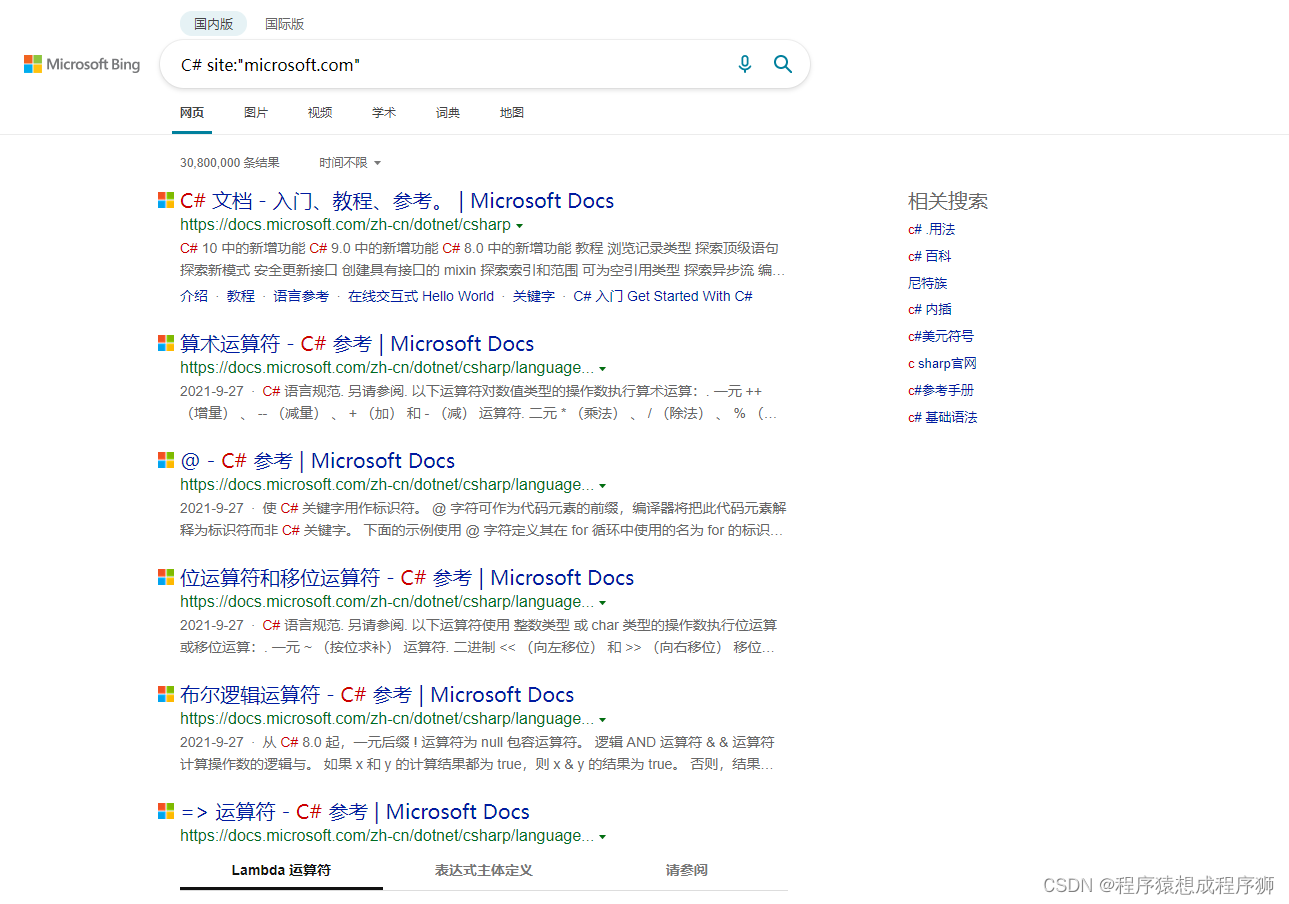Click the 教程 sublink
This screenshot has height=904, width=1289.
click(x=241, y=296)
